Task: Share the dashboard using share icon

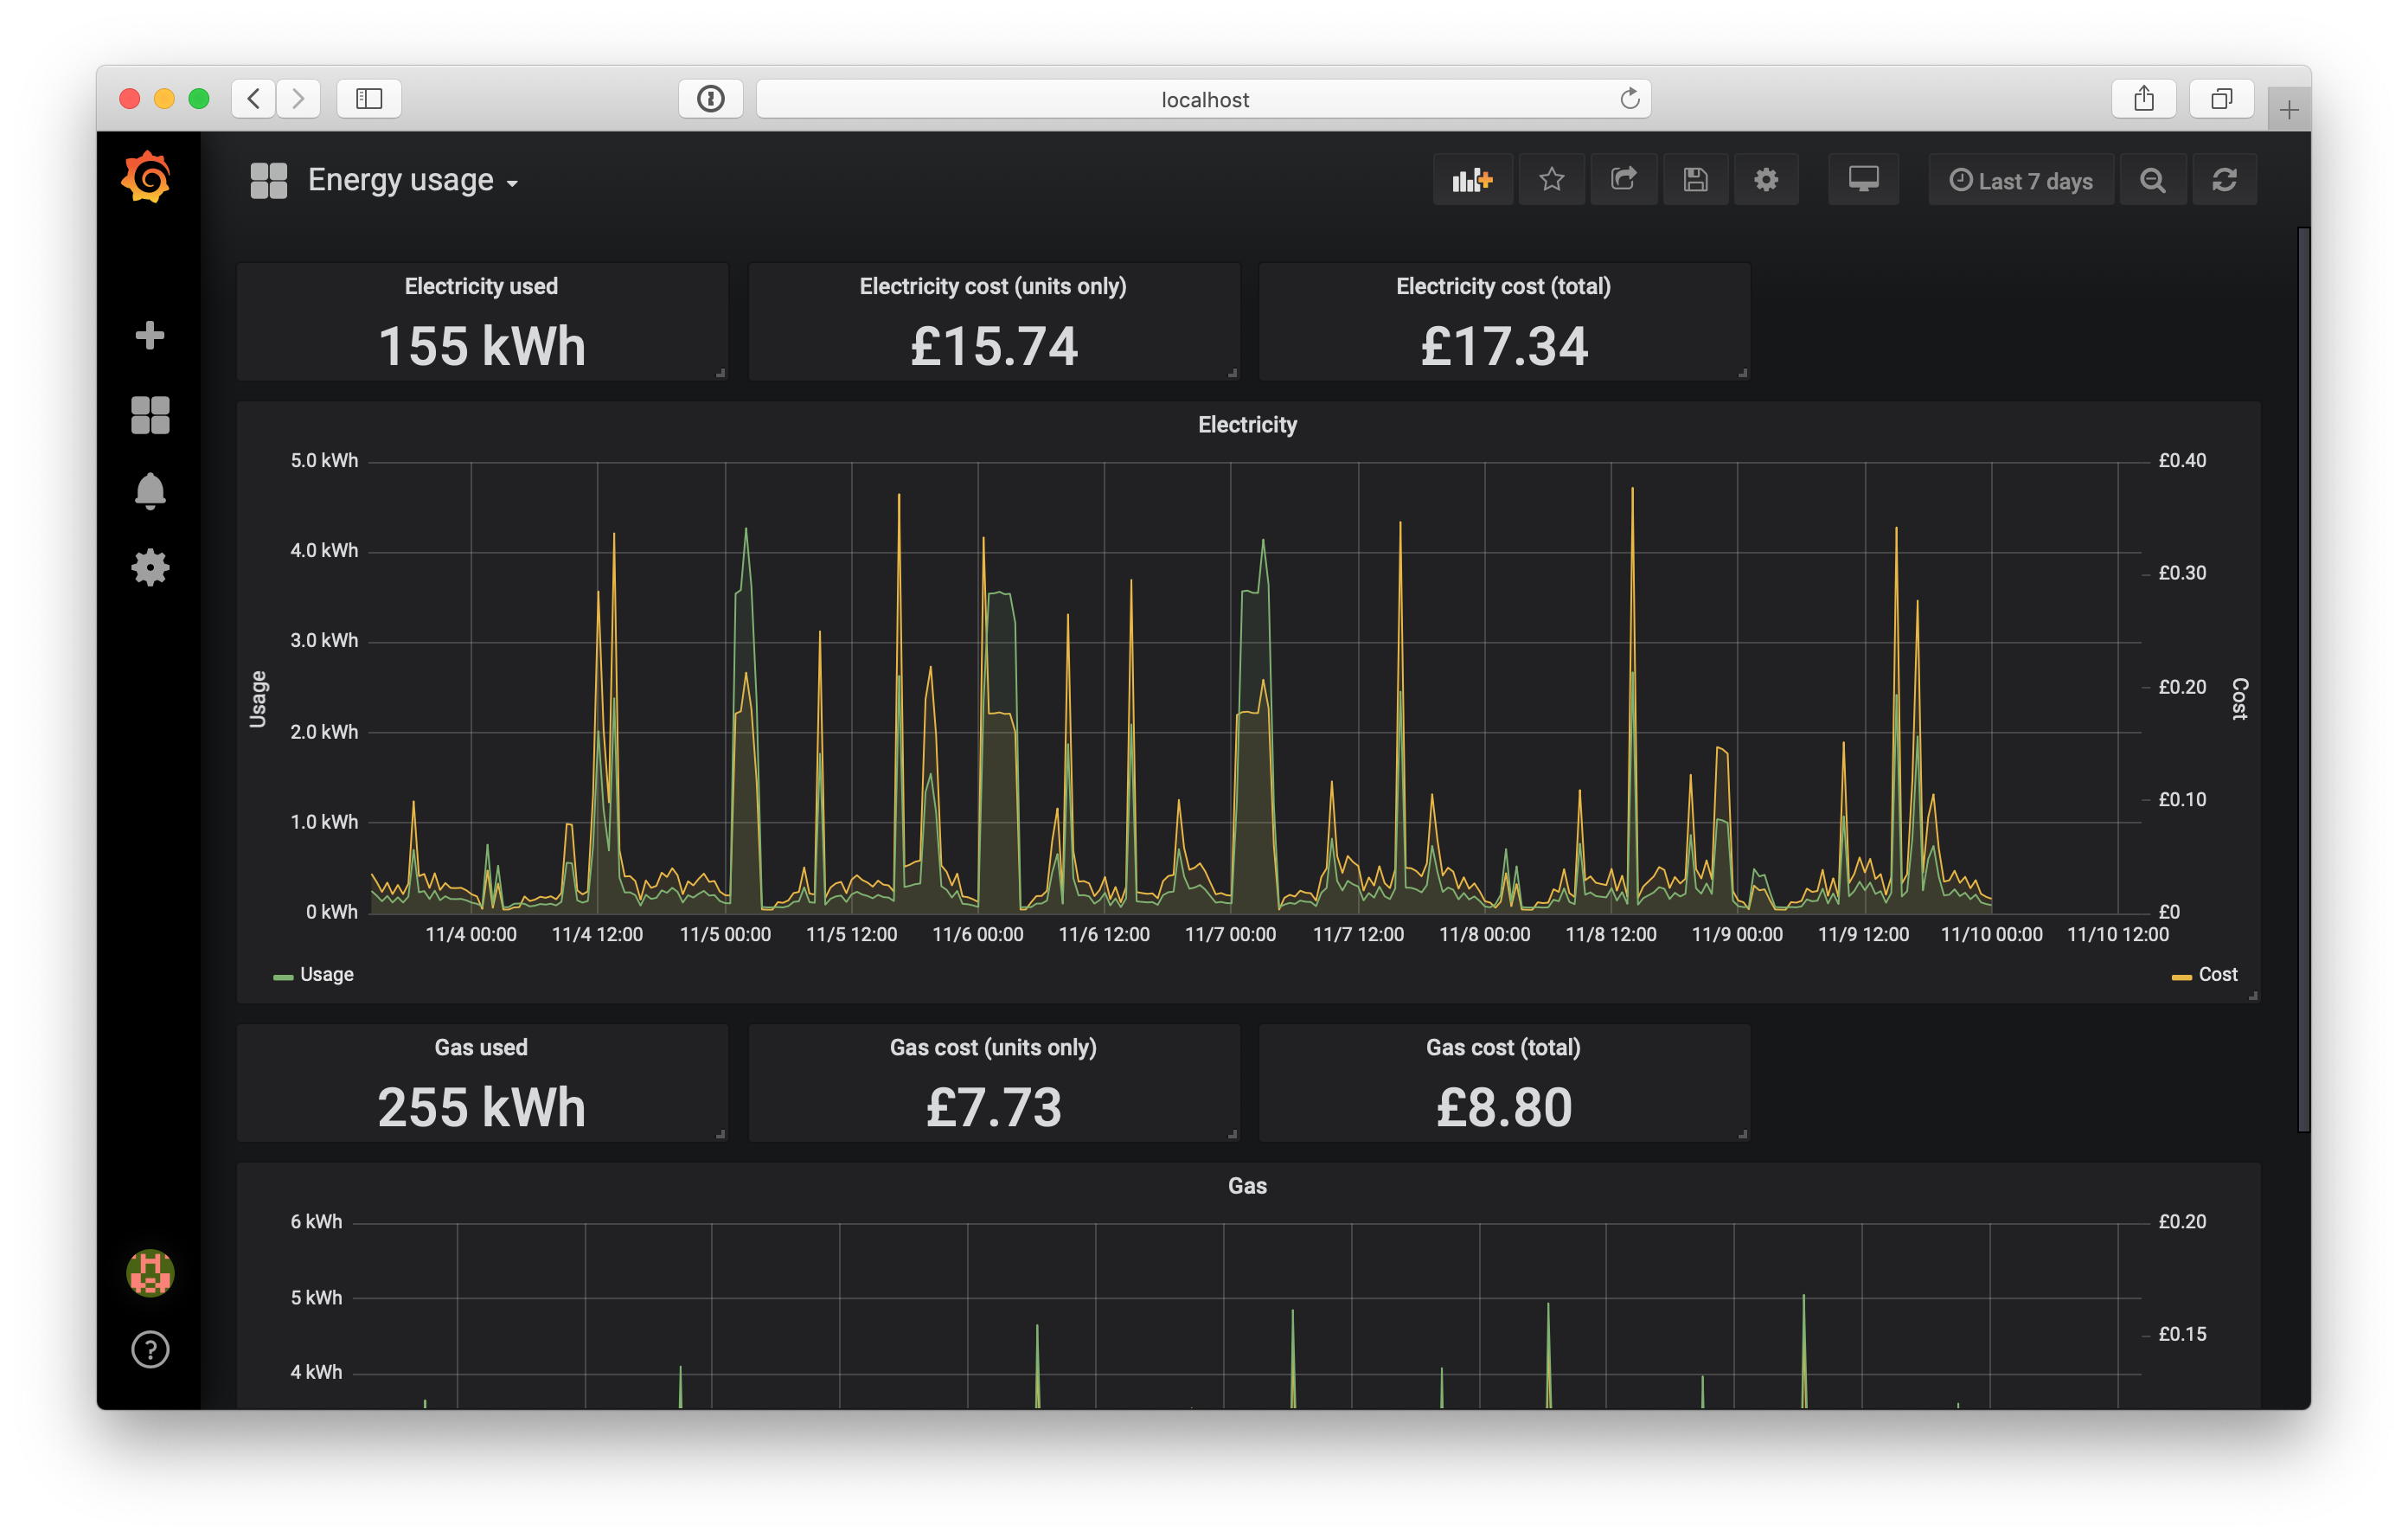Action: [x=1623, y=180]
